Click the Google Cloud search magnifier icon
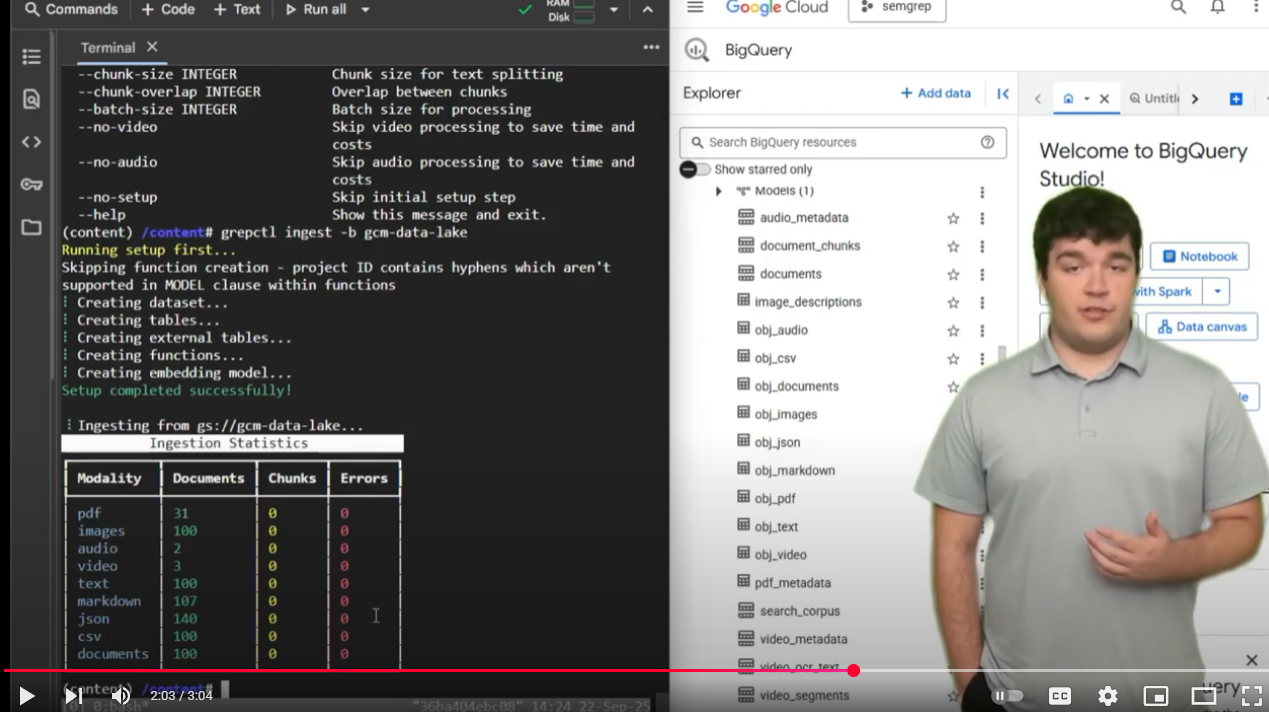The height and width of the screenshot is (712, 1269). click(x=1178, y=7)
